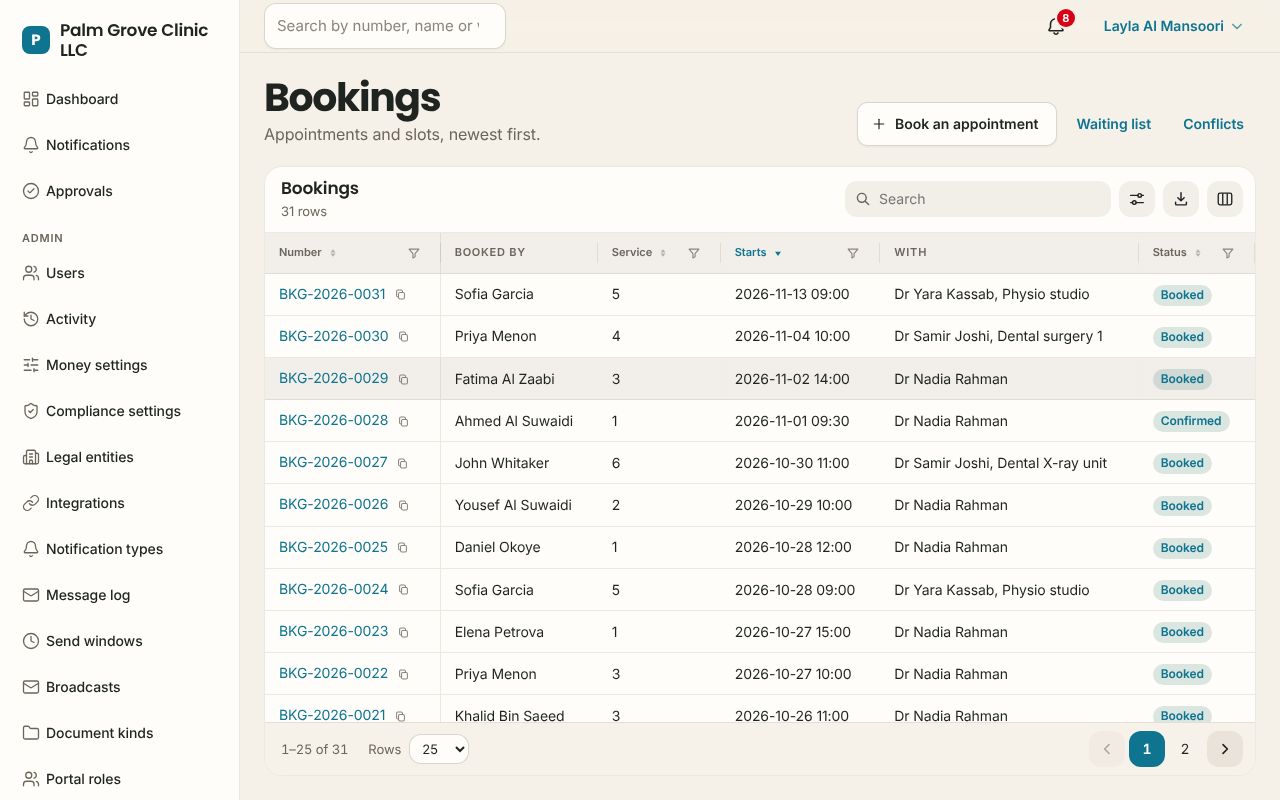Sort bookings by Status column
1280x800 pixels.
pyautogui.click(x=1176, y=253)
